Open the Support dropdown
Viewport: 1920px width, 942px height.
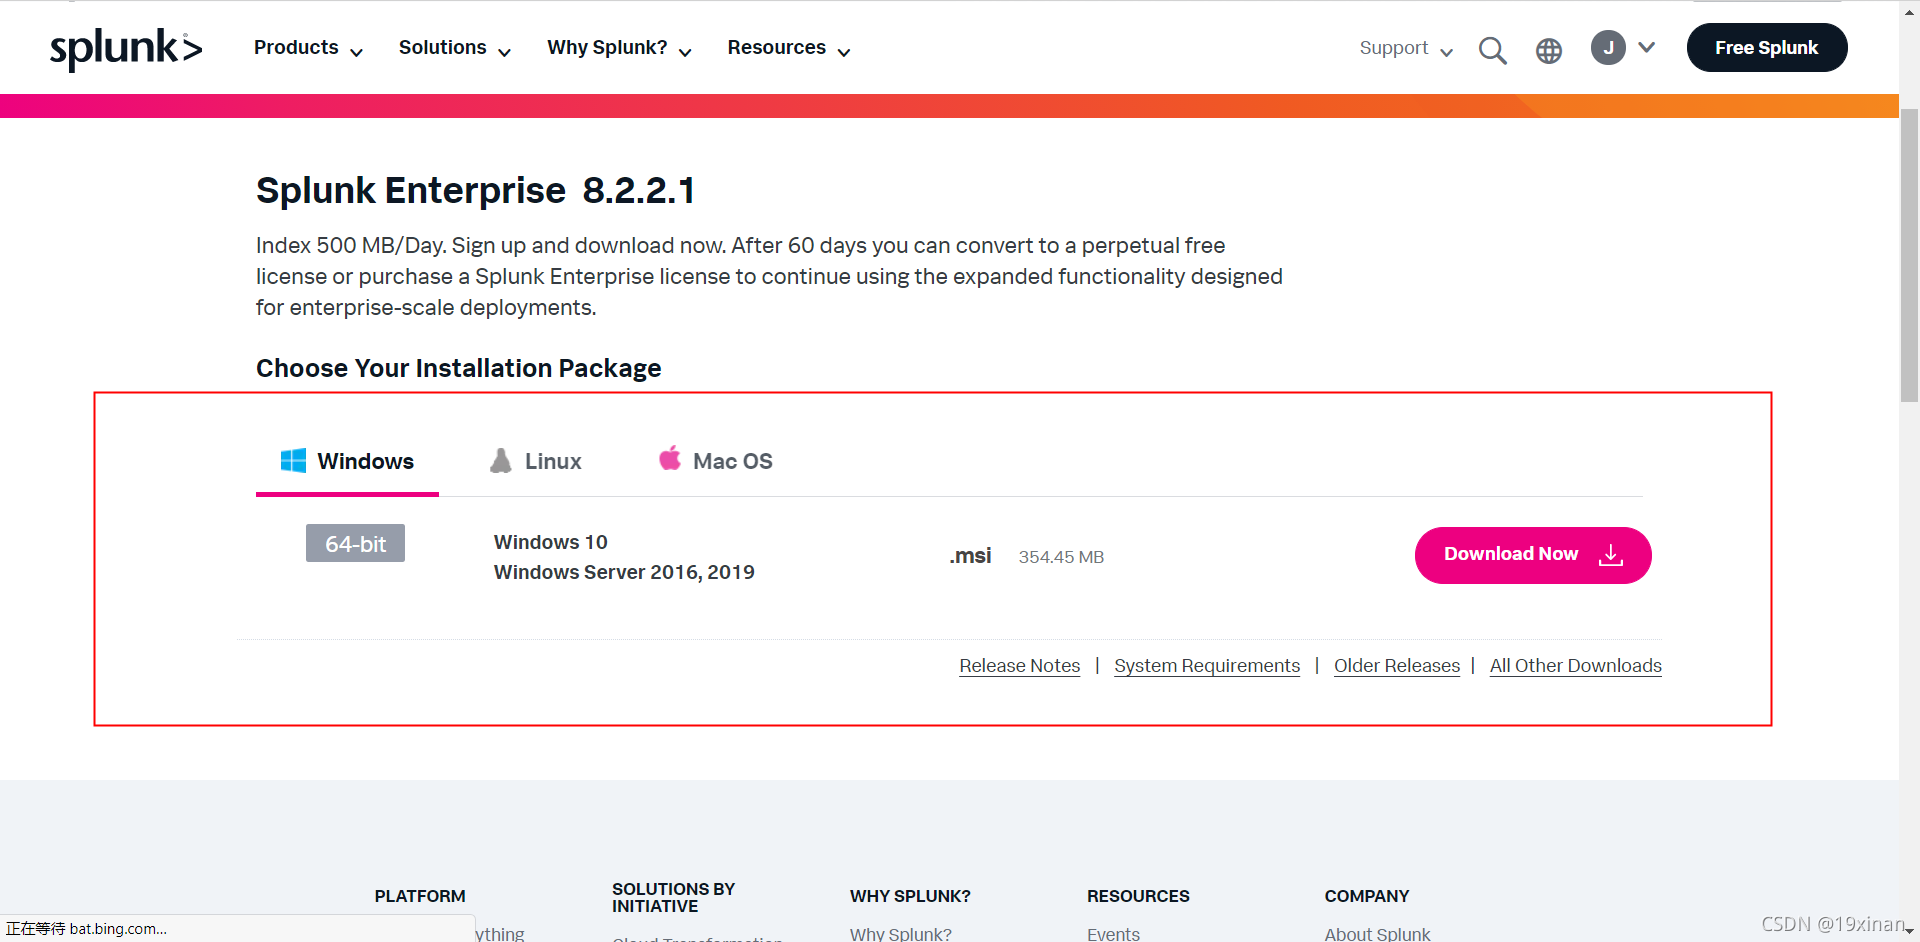1406,48
